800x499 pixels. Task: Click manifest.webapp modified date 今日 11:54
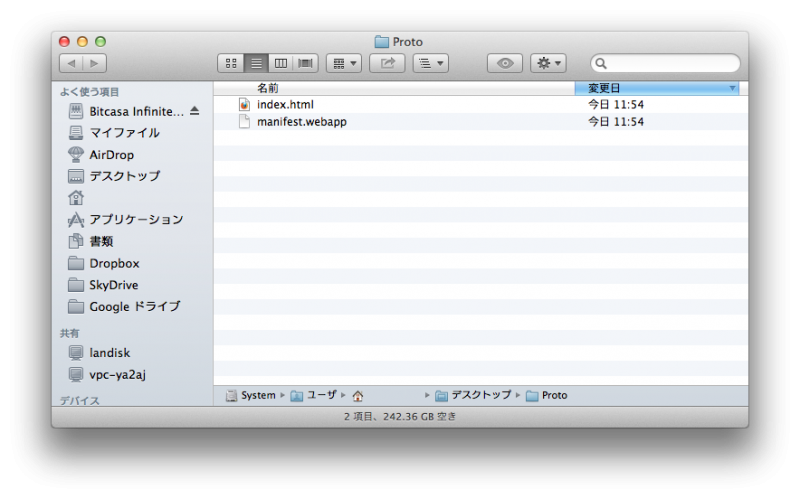[x=616, y=122]
